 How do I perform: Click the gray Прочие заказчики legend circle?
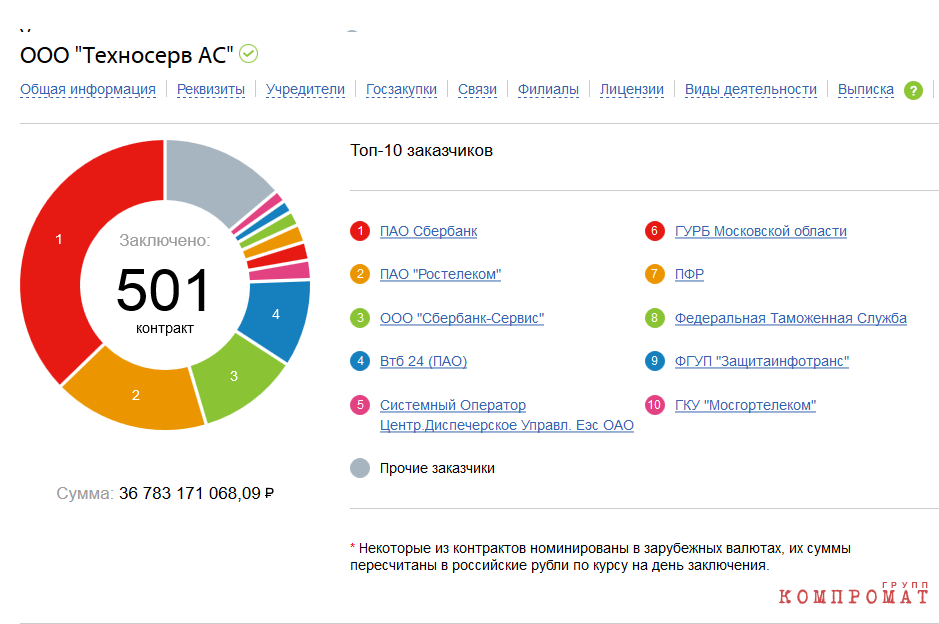360,468
